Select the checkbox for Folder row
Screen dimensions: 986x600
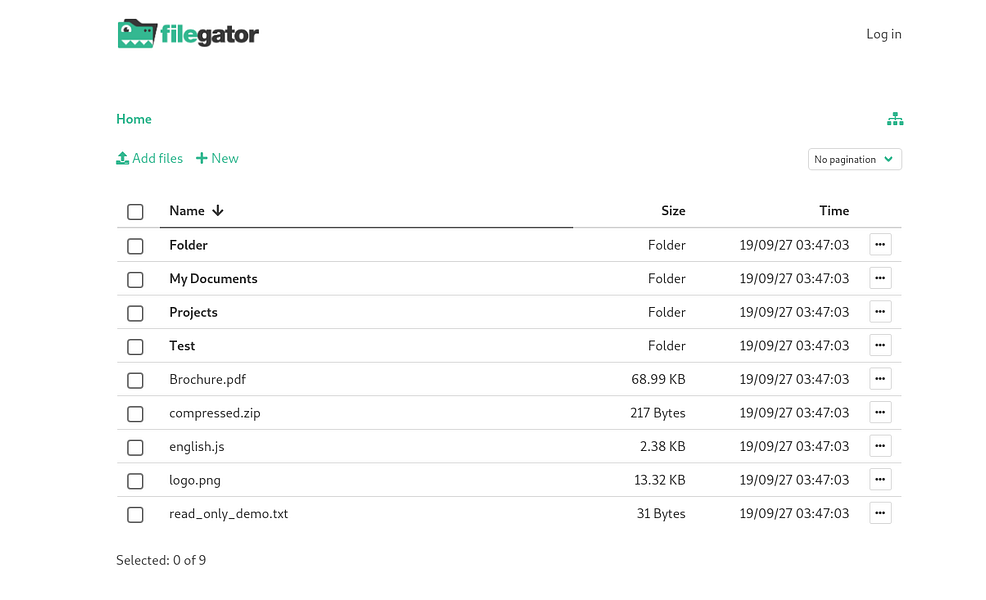click(135, 245)
